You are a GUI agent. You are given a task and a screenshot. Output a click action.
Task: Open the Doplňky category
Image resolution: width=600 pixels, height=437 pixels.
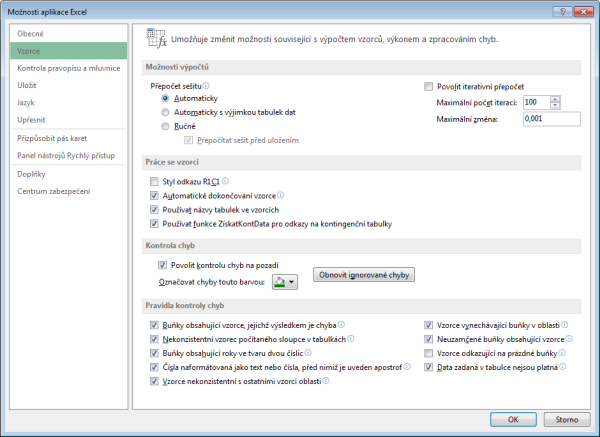click(x=68, y=174)
